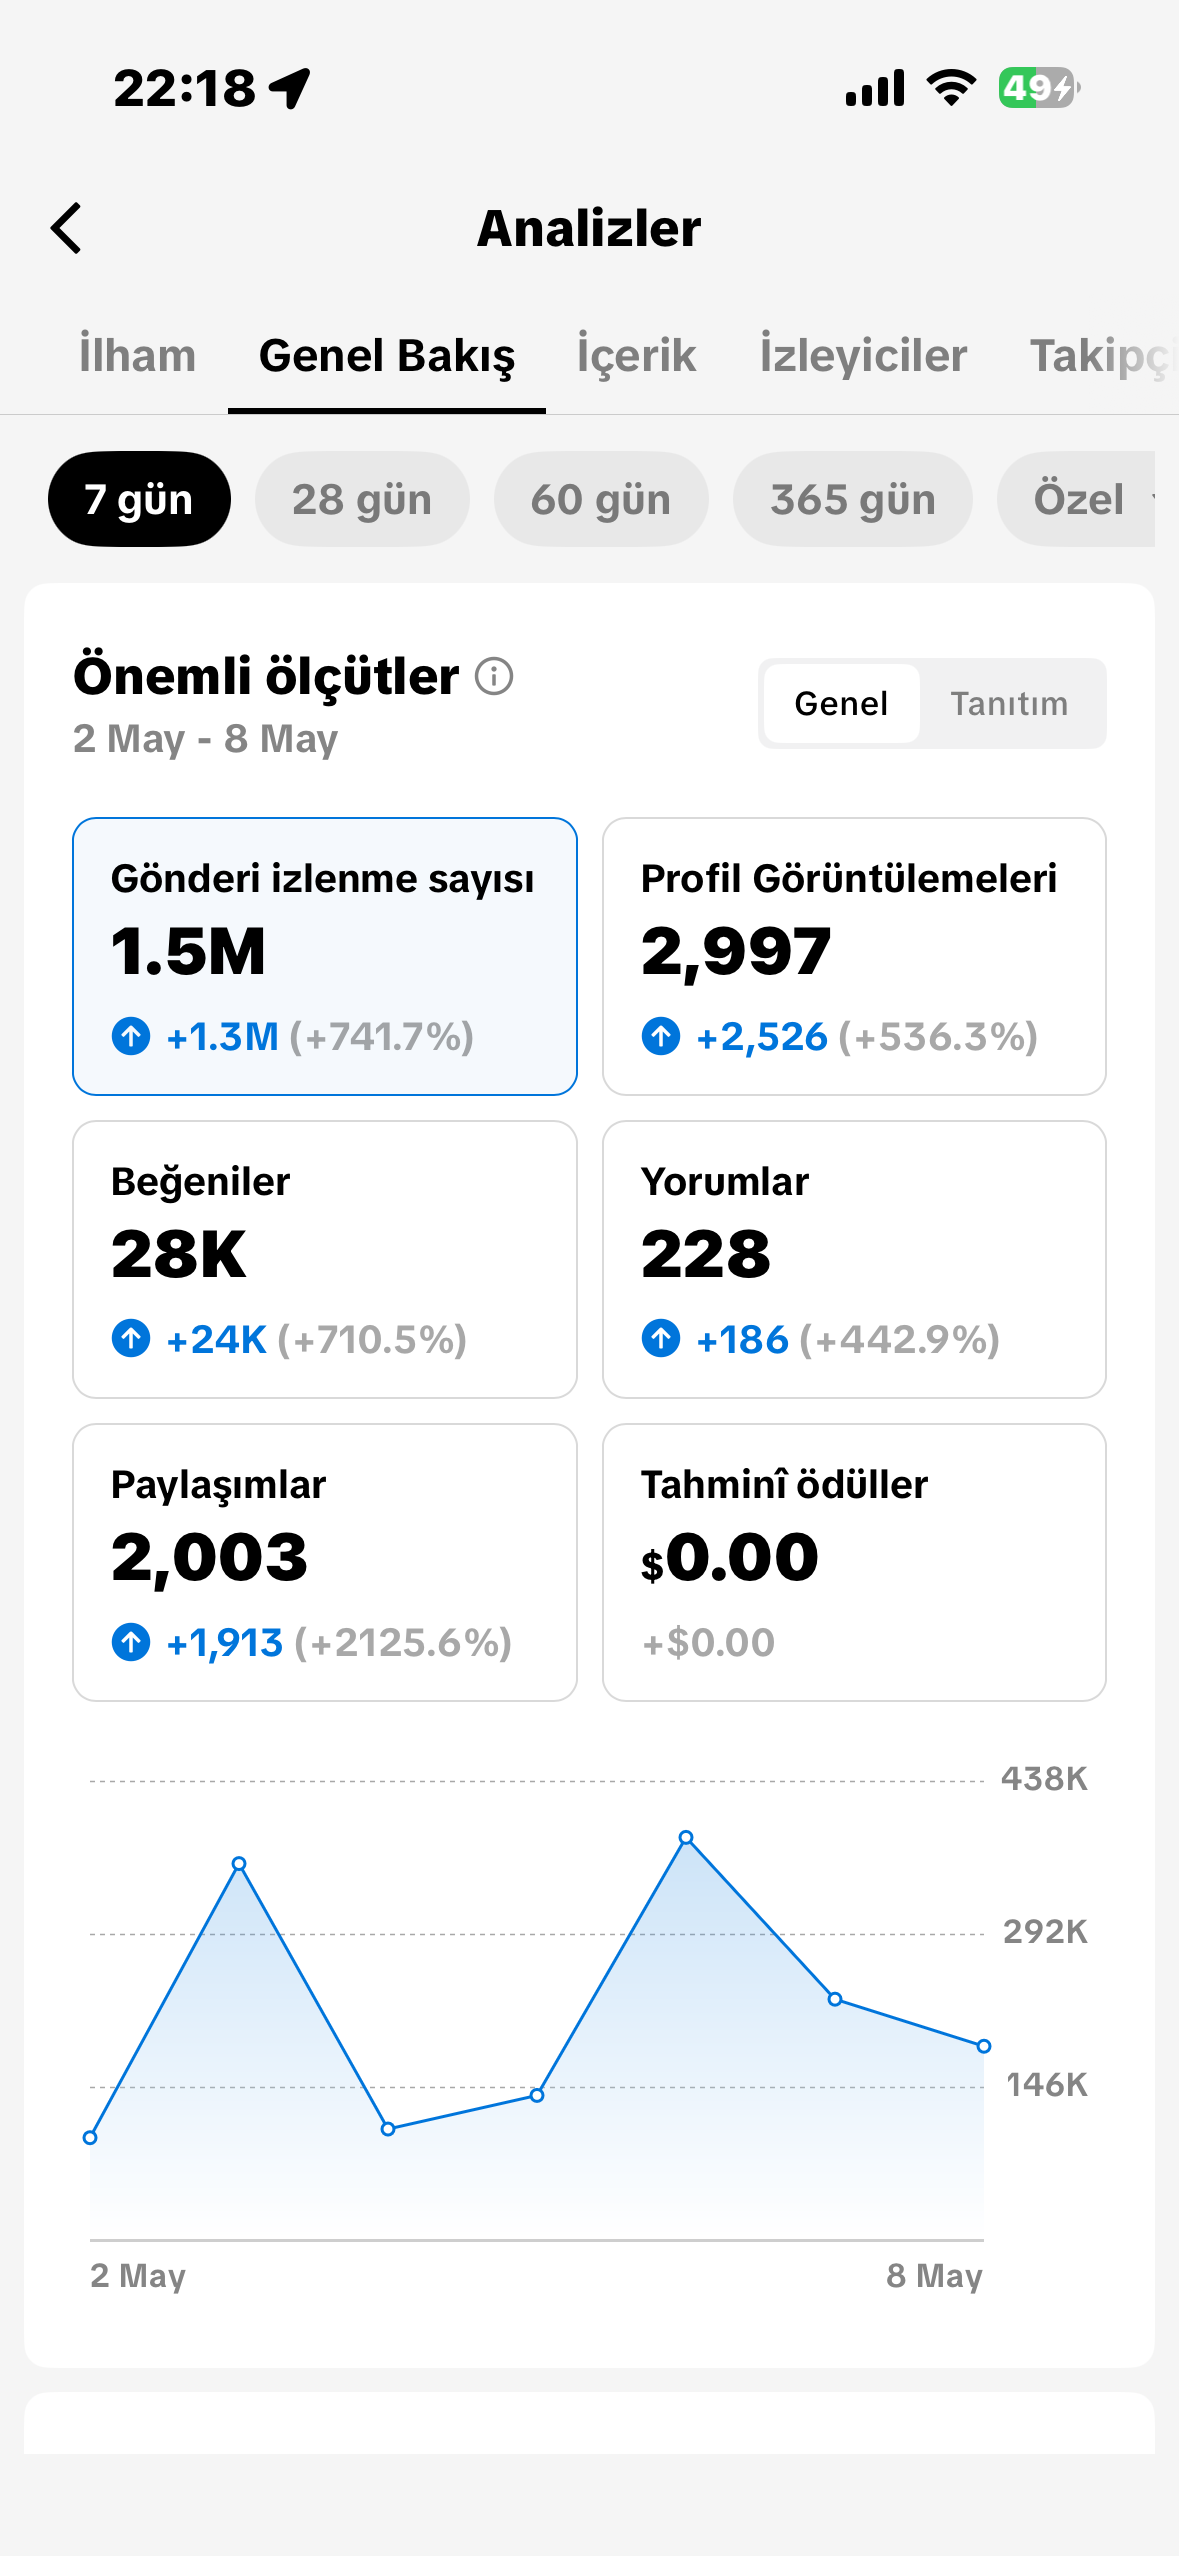Viewport: 1179px width, 2556px height.
Task: Select the 28 gün filter chip
Action: tap(362, 499)
